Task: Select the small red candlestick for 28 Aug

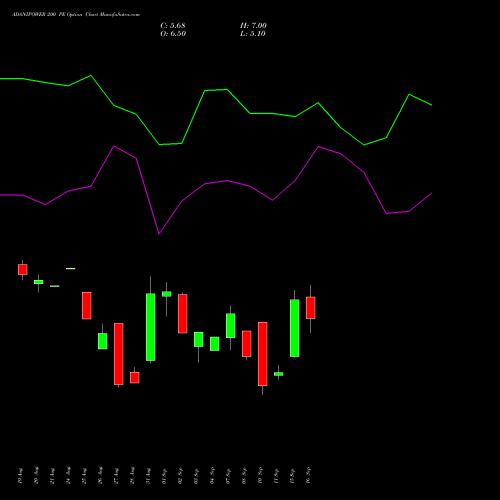Action: (135, 378)
